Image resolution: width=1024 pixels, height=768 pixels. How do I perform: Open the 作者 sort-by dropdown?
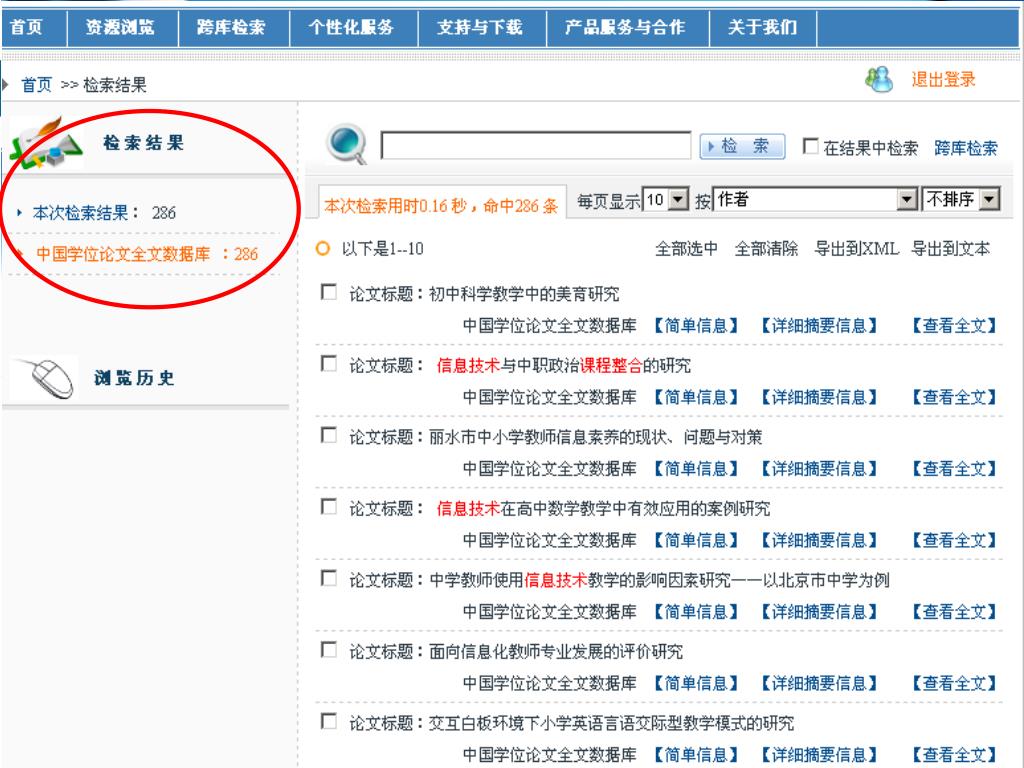815,199
